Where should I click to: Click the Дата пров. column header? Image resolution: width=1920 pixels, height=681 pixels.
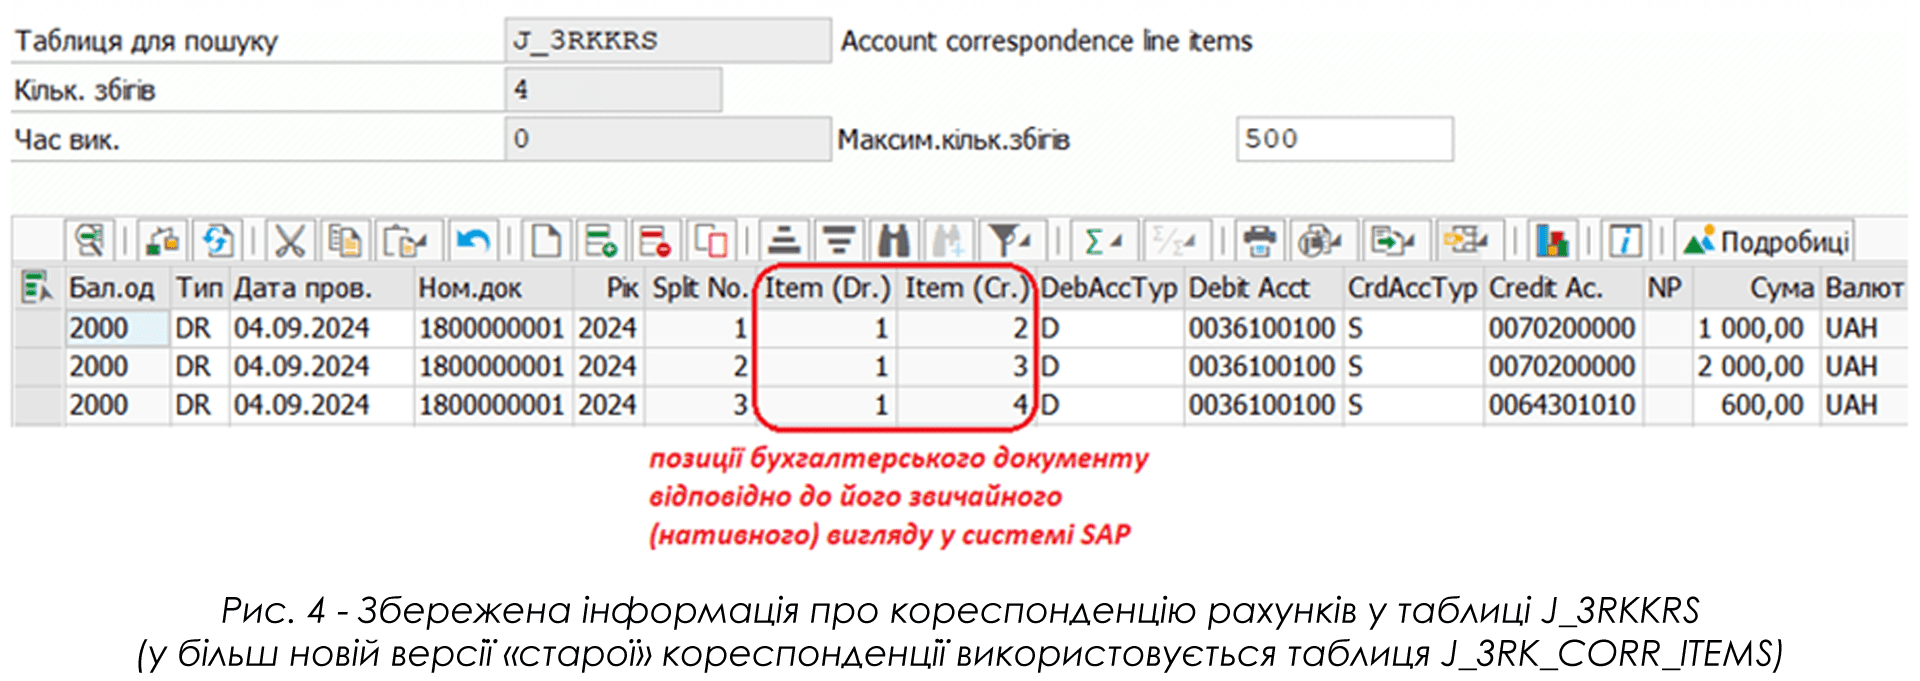321,288
